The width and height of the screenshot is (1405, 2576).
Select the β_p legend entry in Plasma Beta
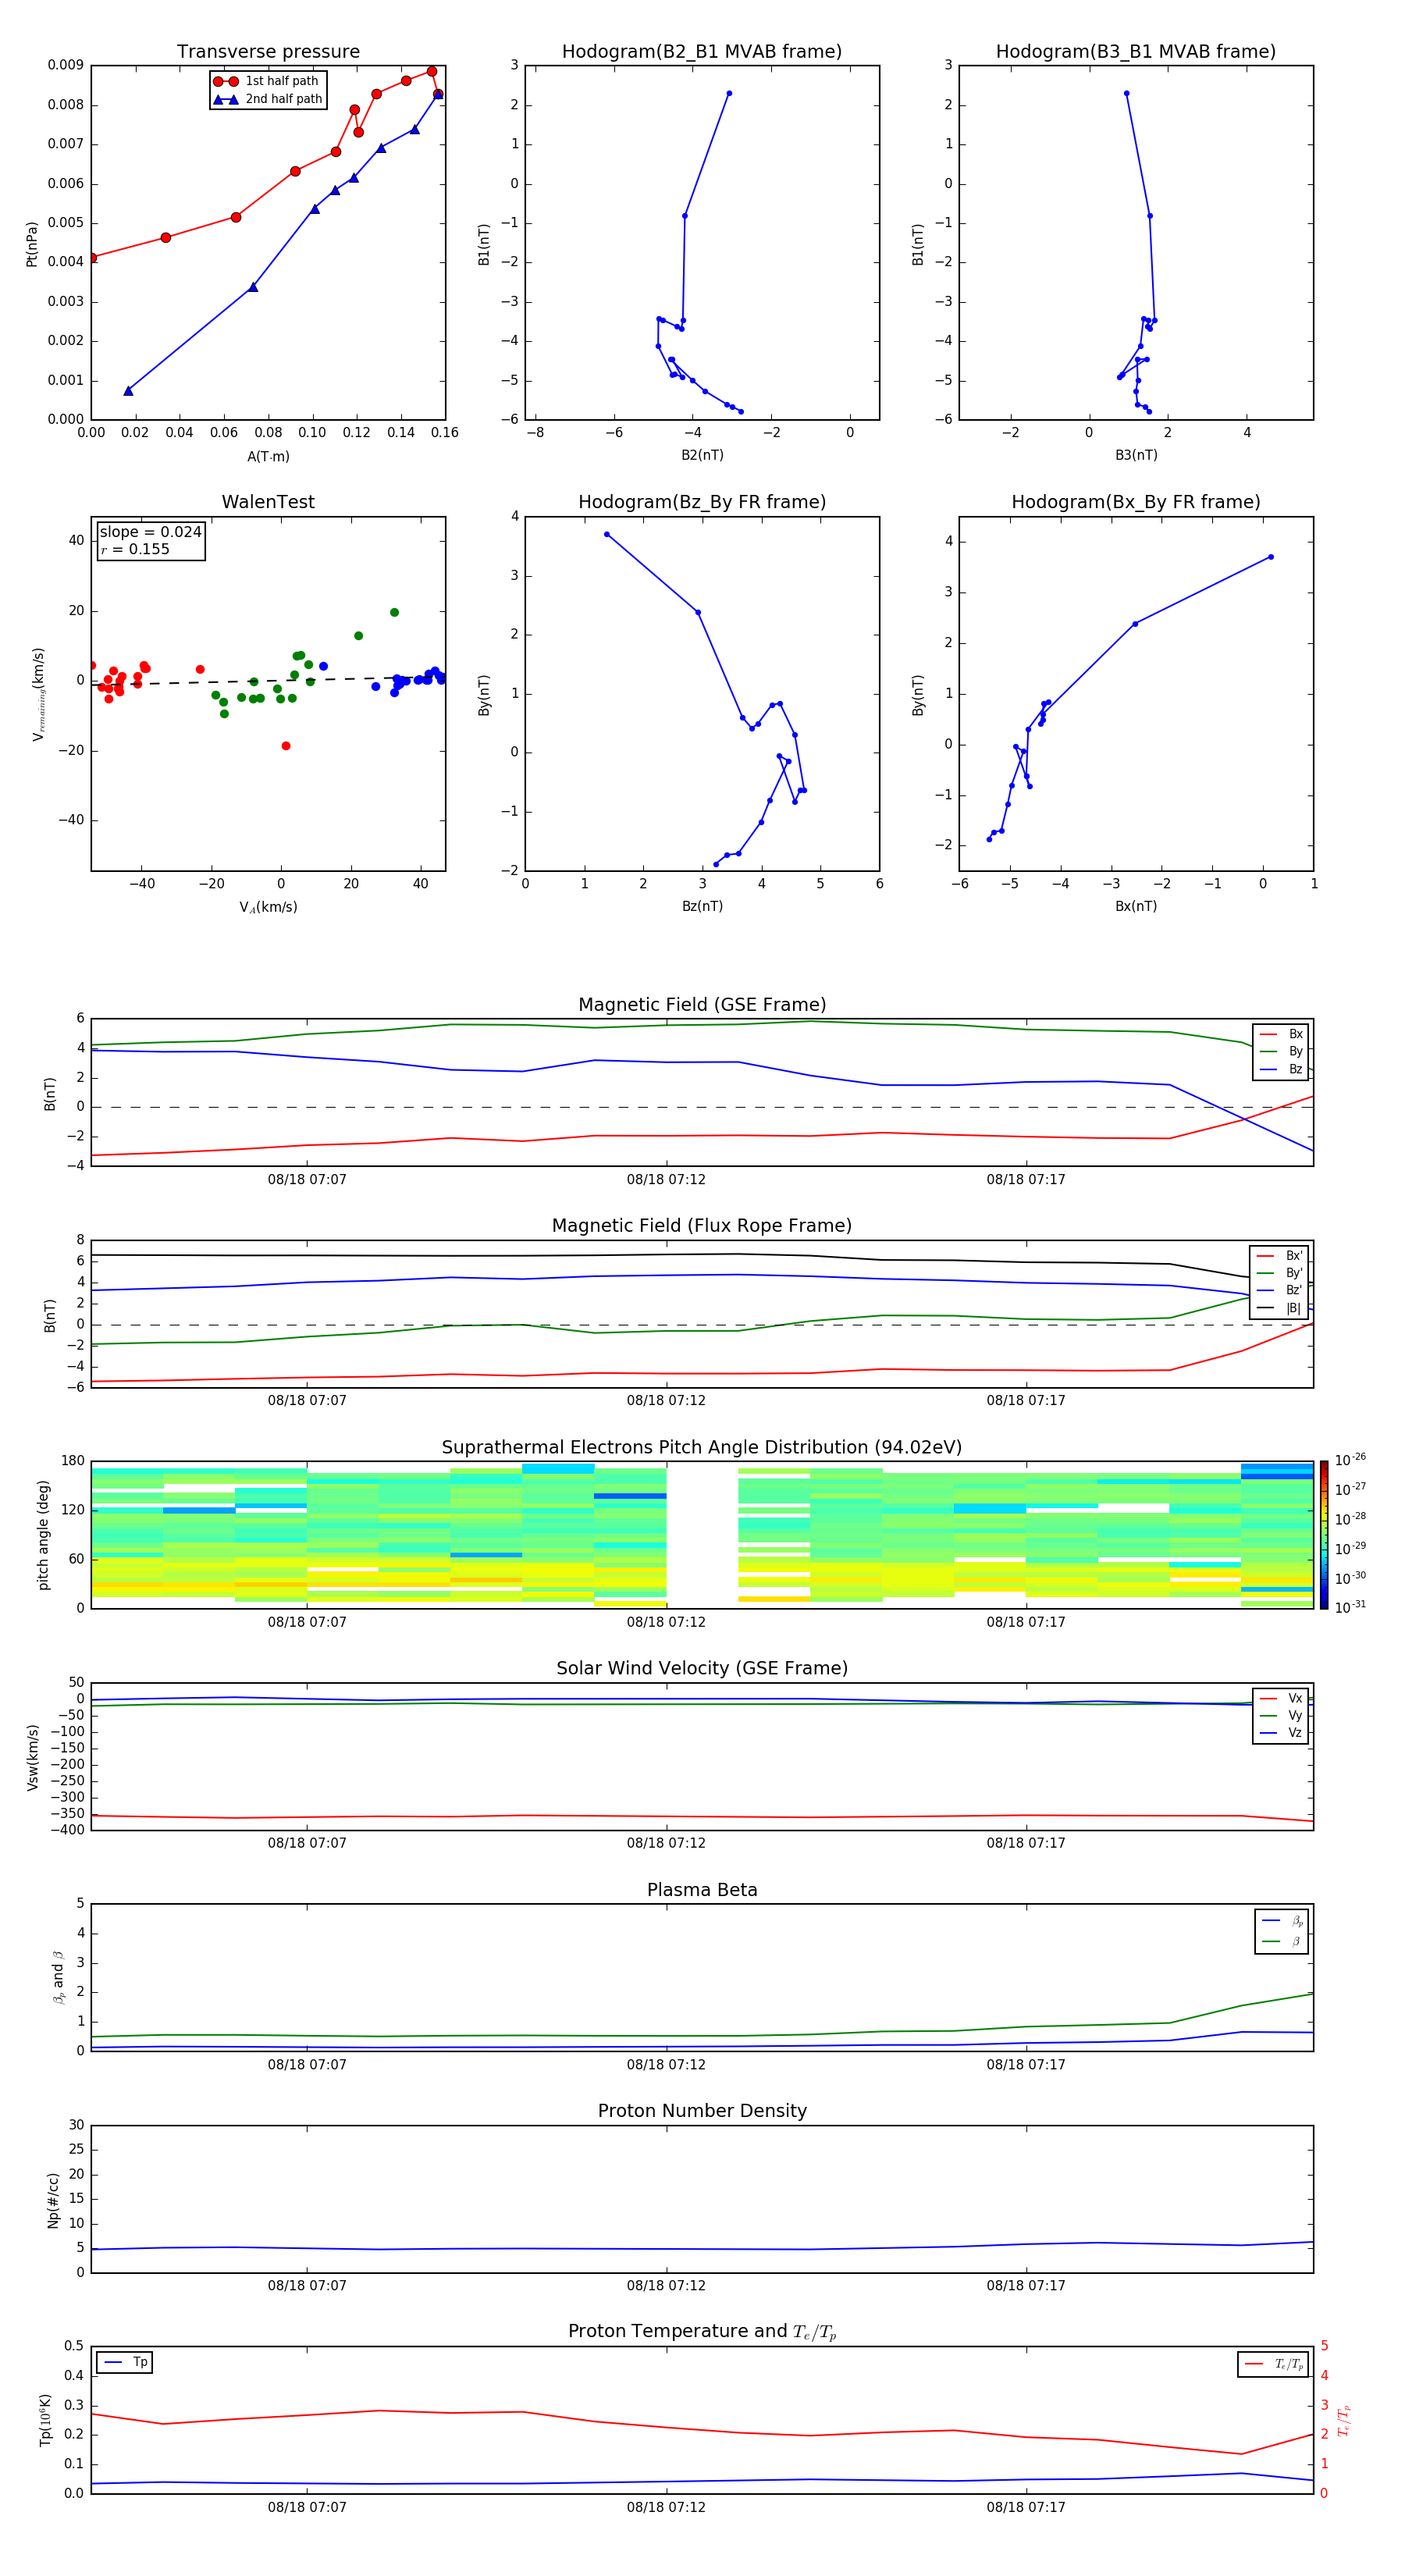(x=1282, y=1921)
